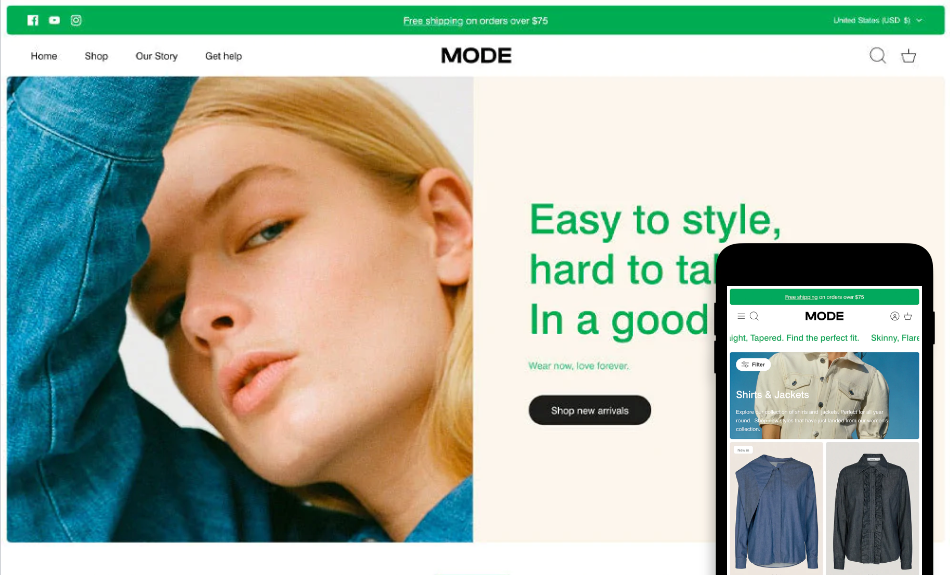Open the Our Story menu item

pyautogui.click(x=156, y=56)
